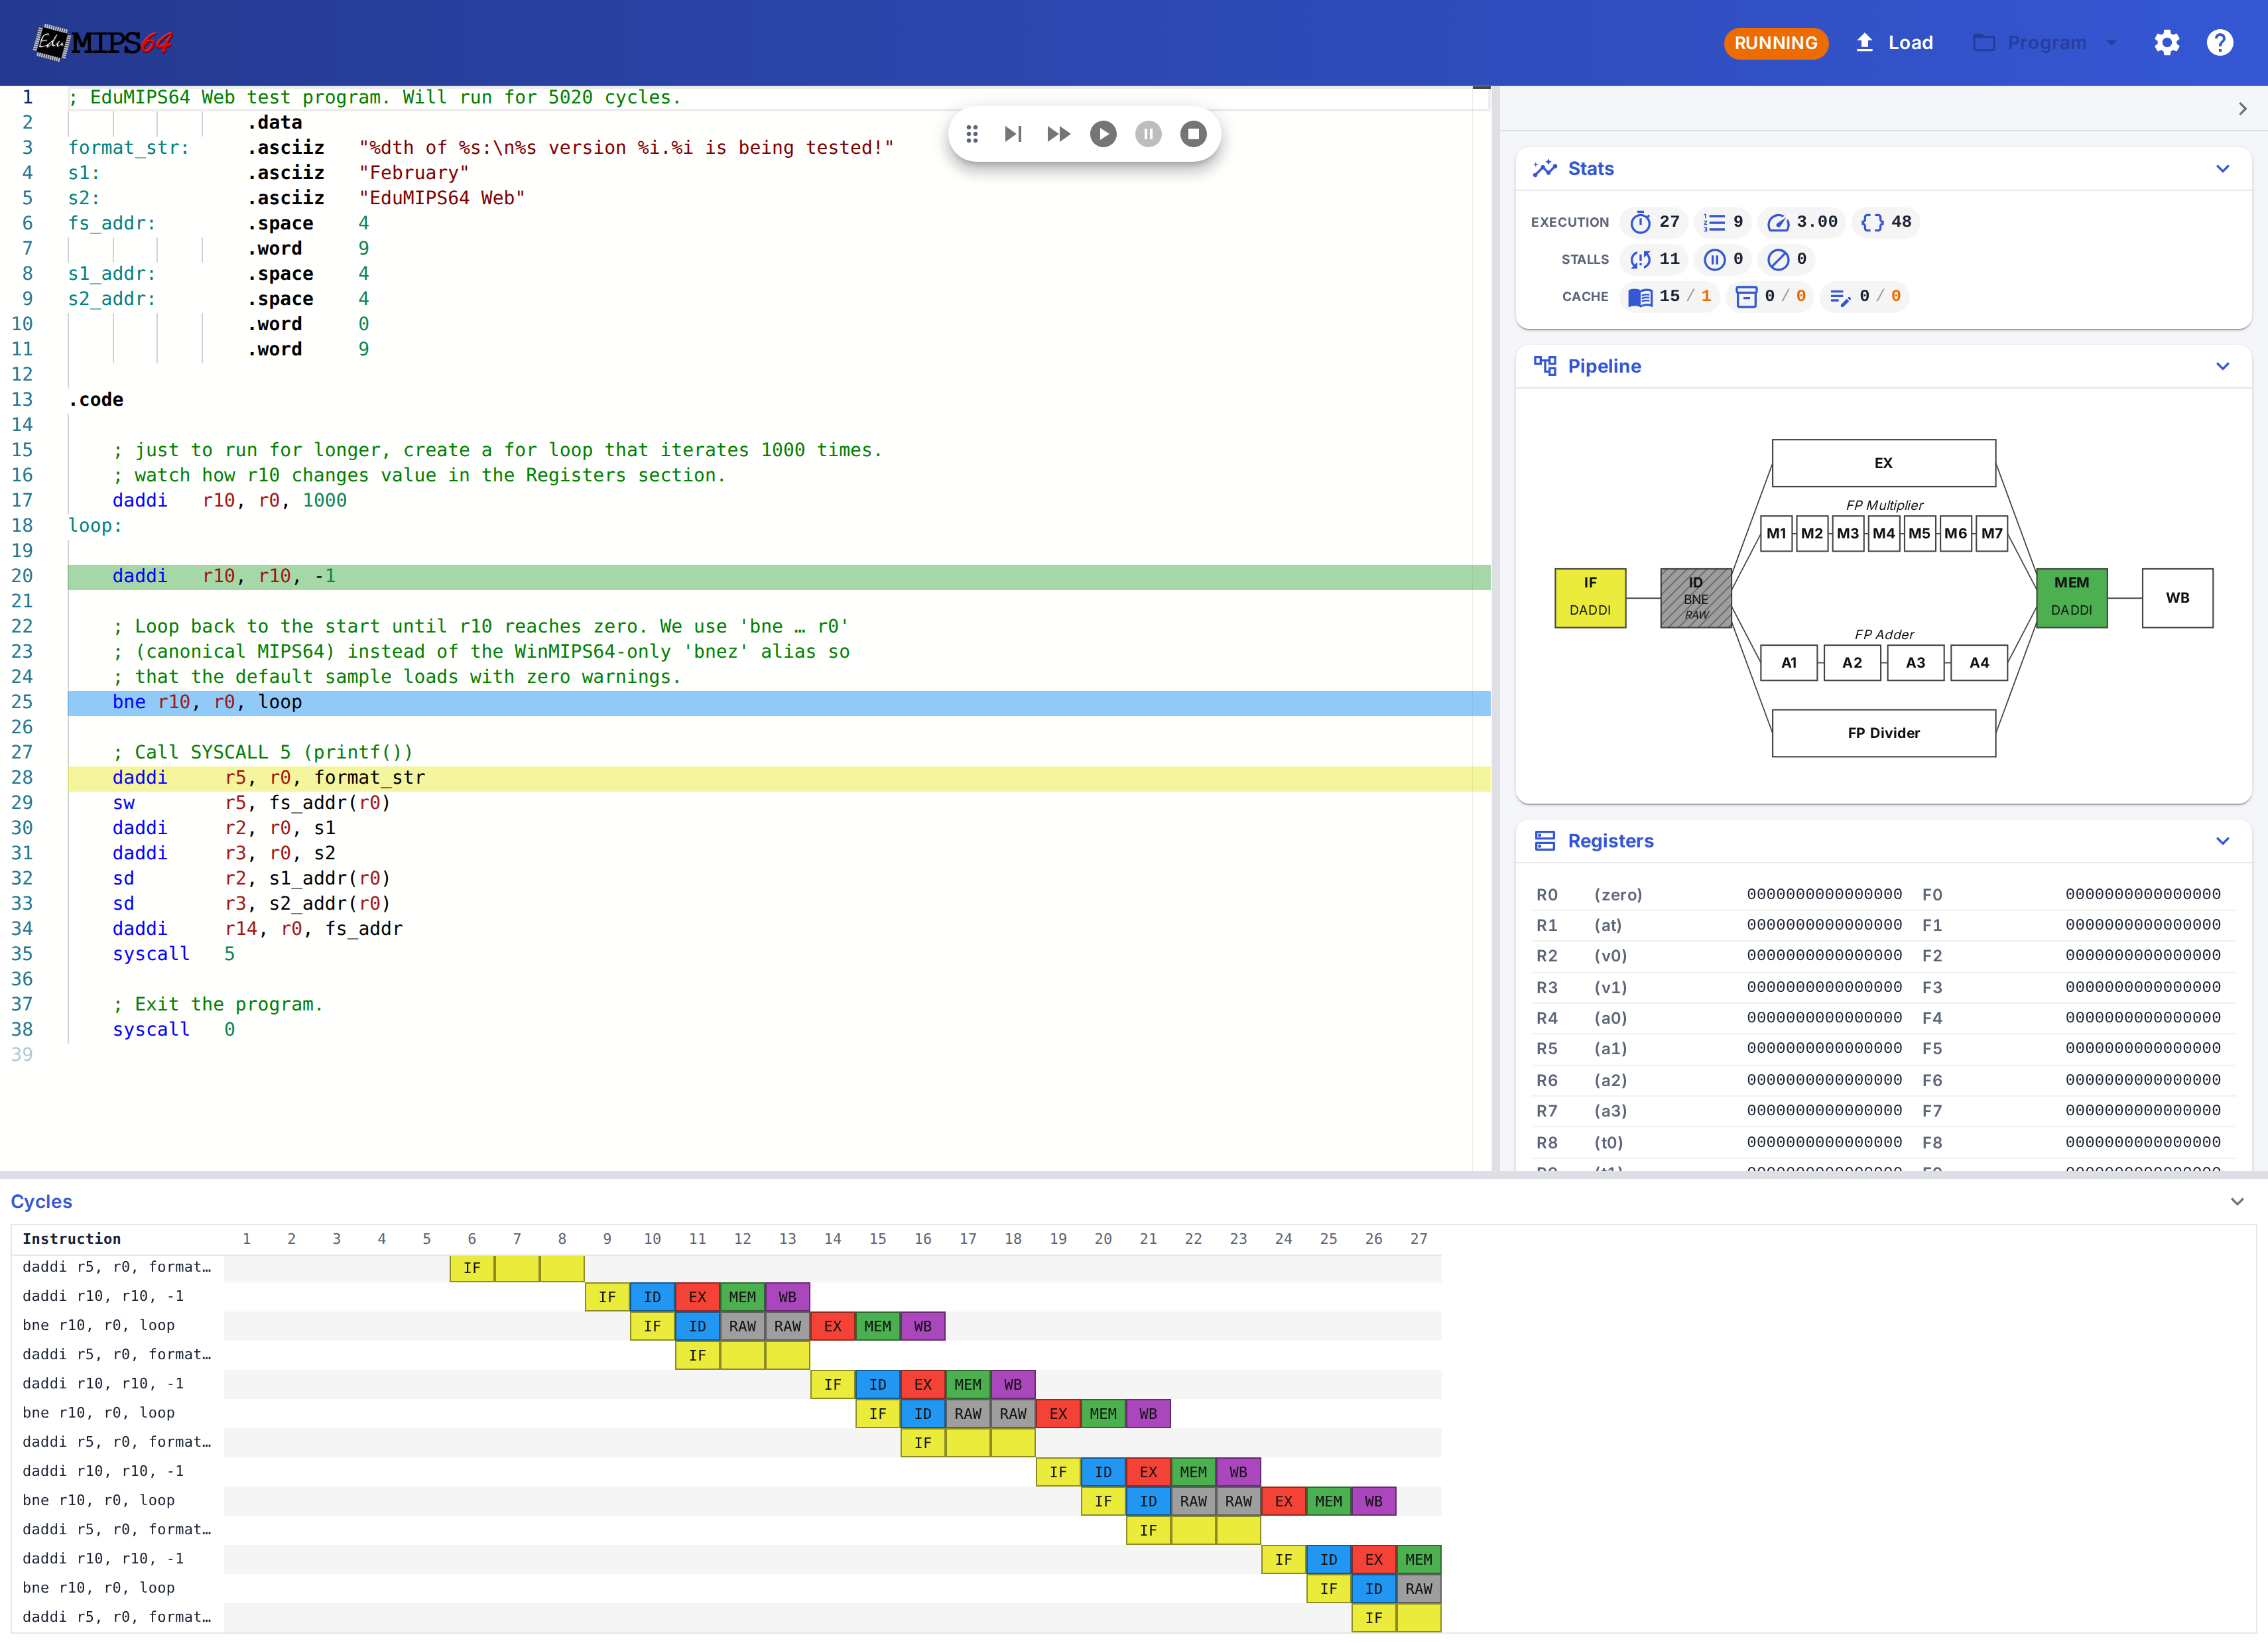Collapse the Cycles panel
This screenshot has height=1643, width=2268.
point(2237,1201)
